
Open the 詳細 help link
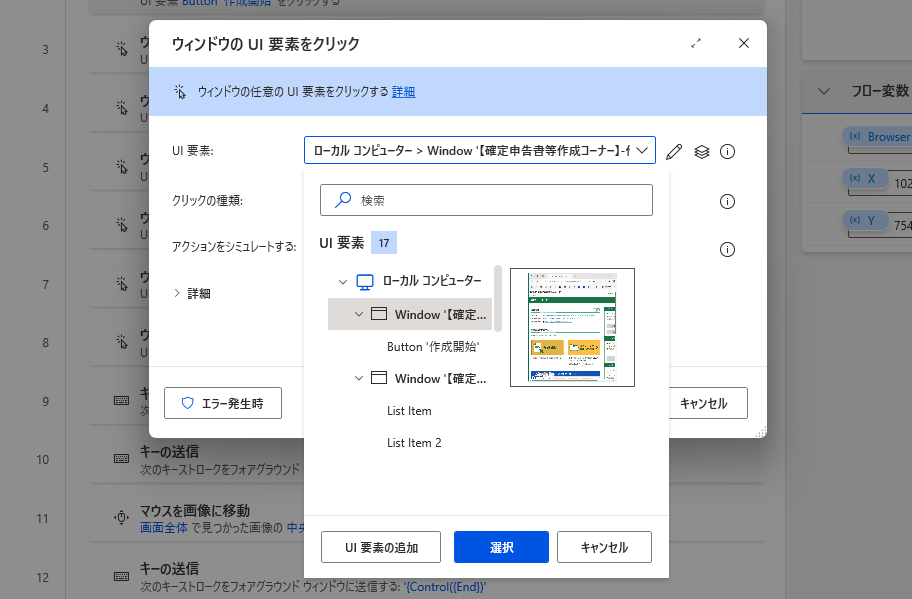403,92
